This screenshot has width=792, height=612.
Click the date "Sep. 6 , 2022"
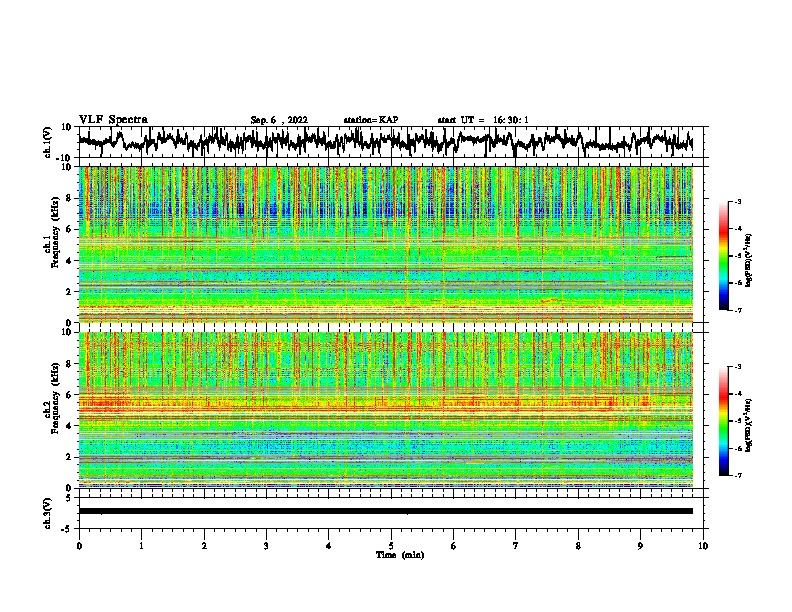point(279,120)
